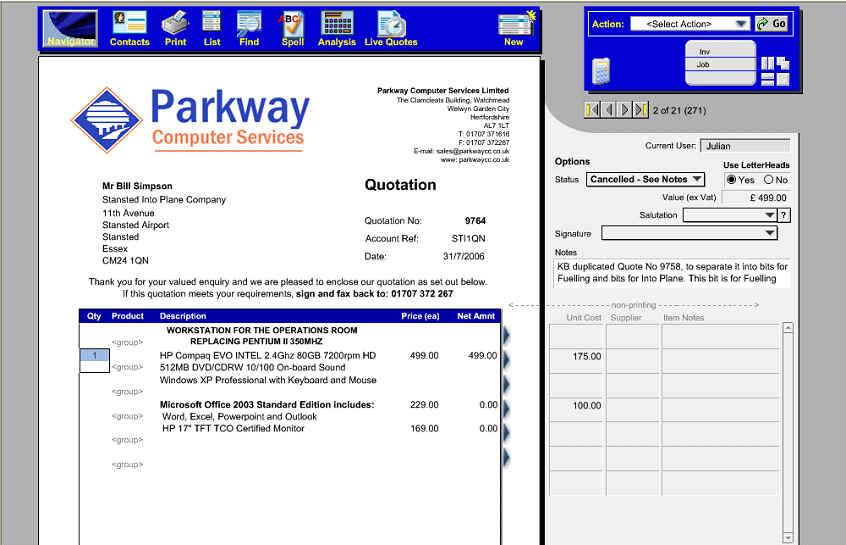The height and width of the screenshot is (545, 846).
Task: Switch to List view
Action: tap(212, 29)
